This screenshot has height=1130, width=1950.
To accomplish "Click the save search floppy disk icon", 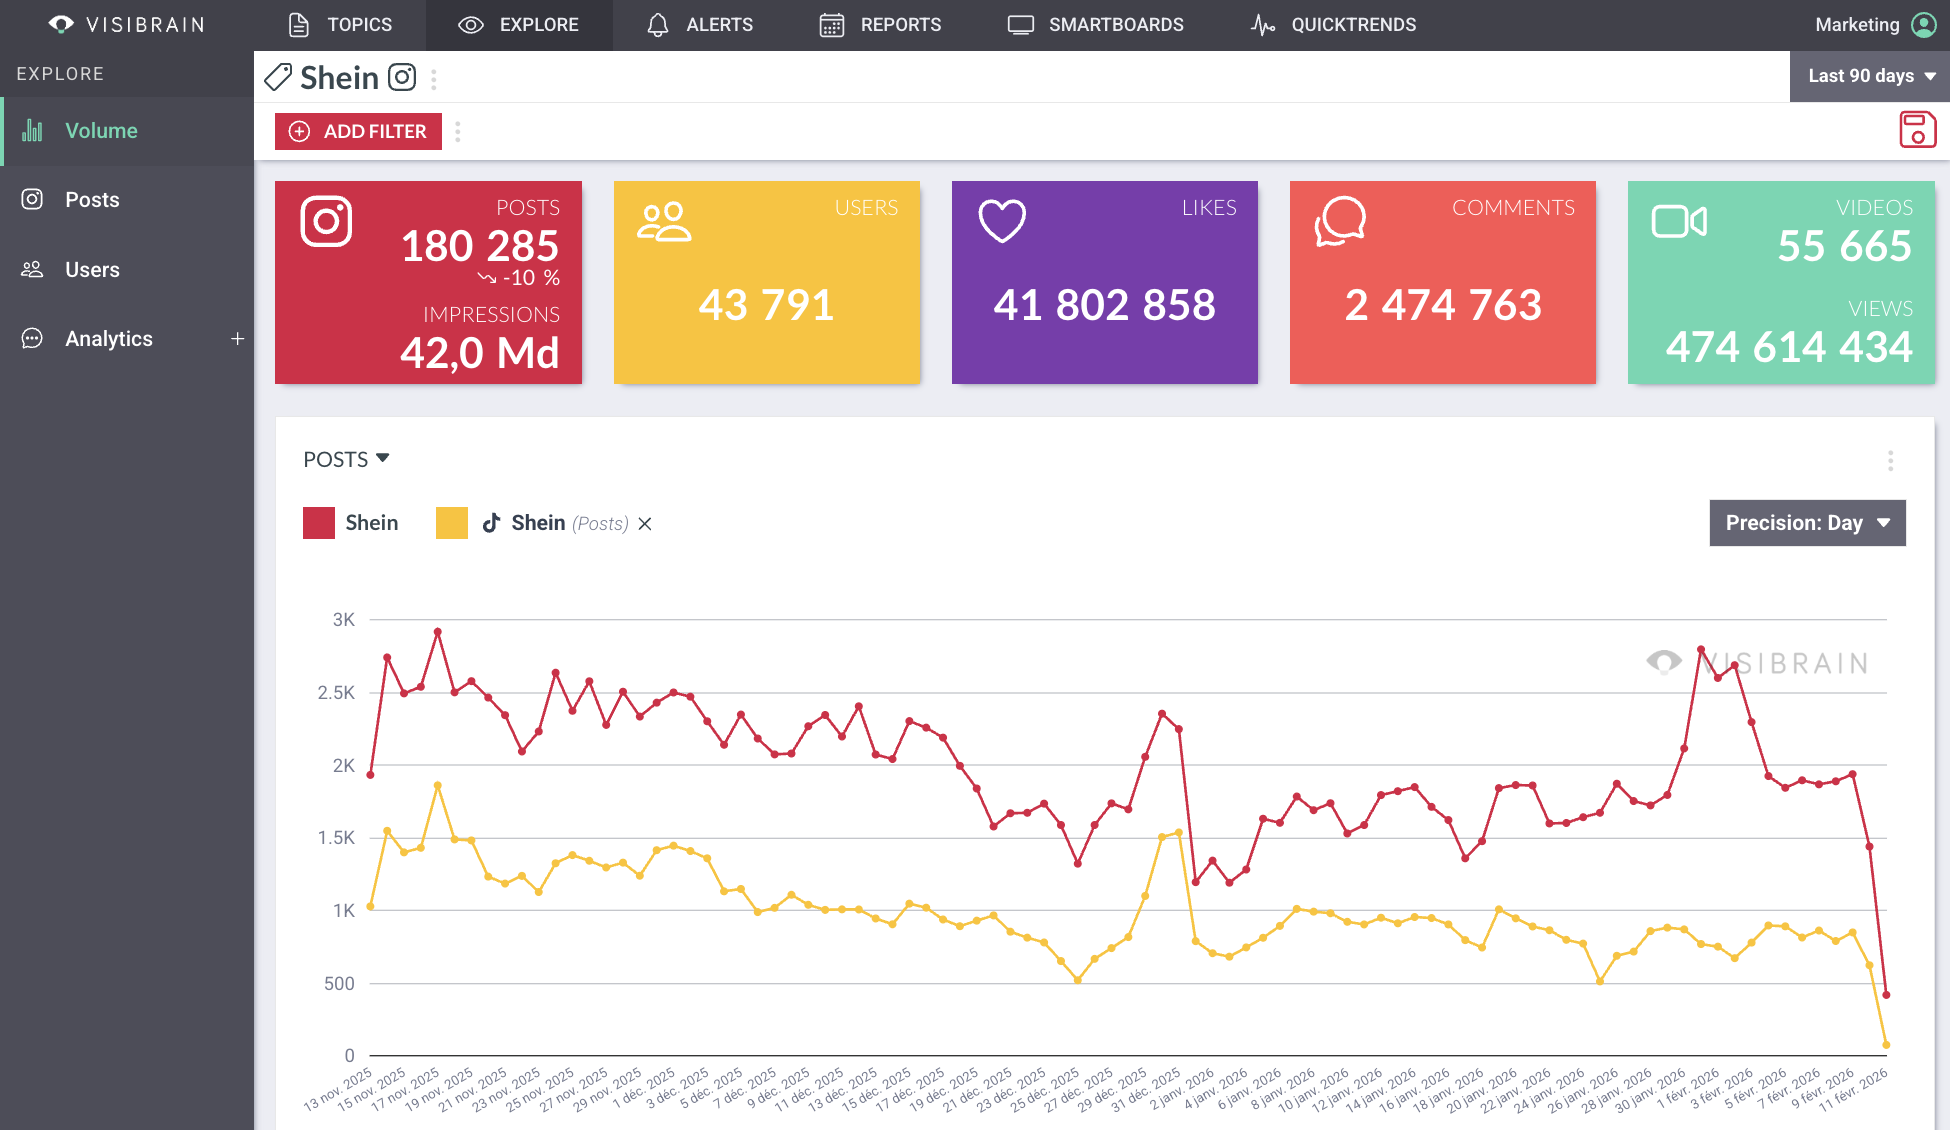I will click(x=1917, y=130).
